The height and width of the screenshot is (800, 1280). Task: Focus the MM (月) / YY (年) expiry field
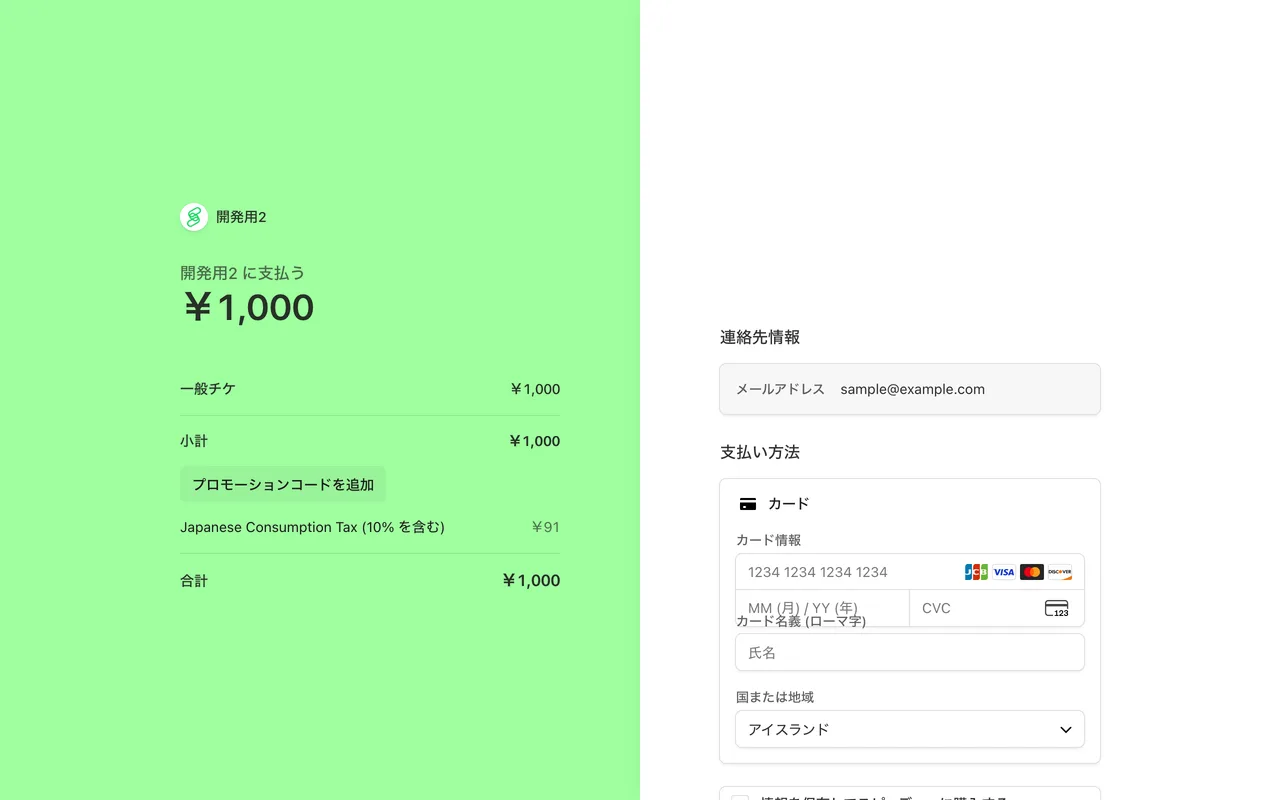(x=822, y=608)
